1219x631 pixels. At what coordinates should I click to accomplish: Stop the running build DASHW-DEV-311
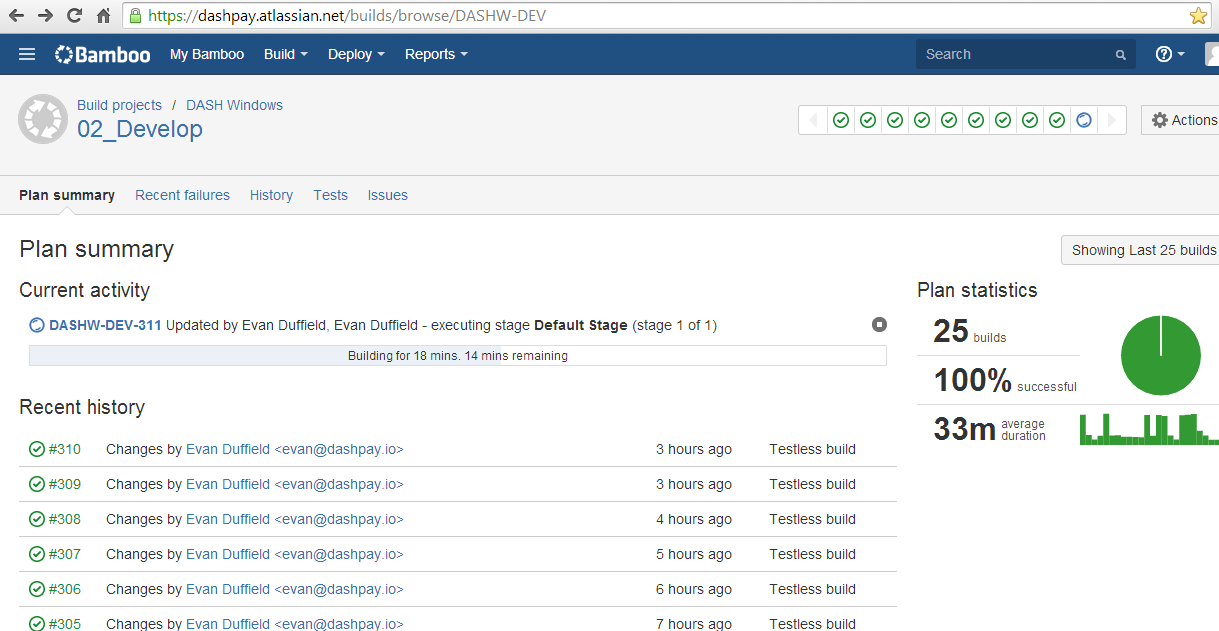coord(879,325)
